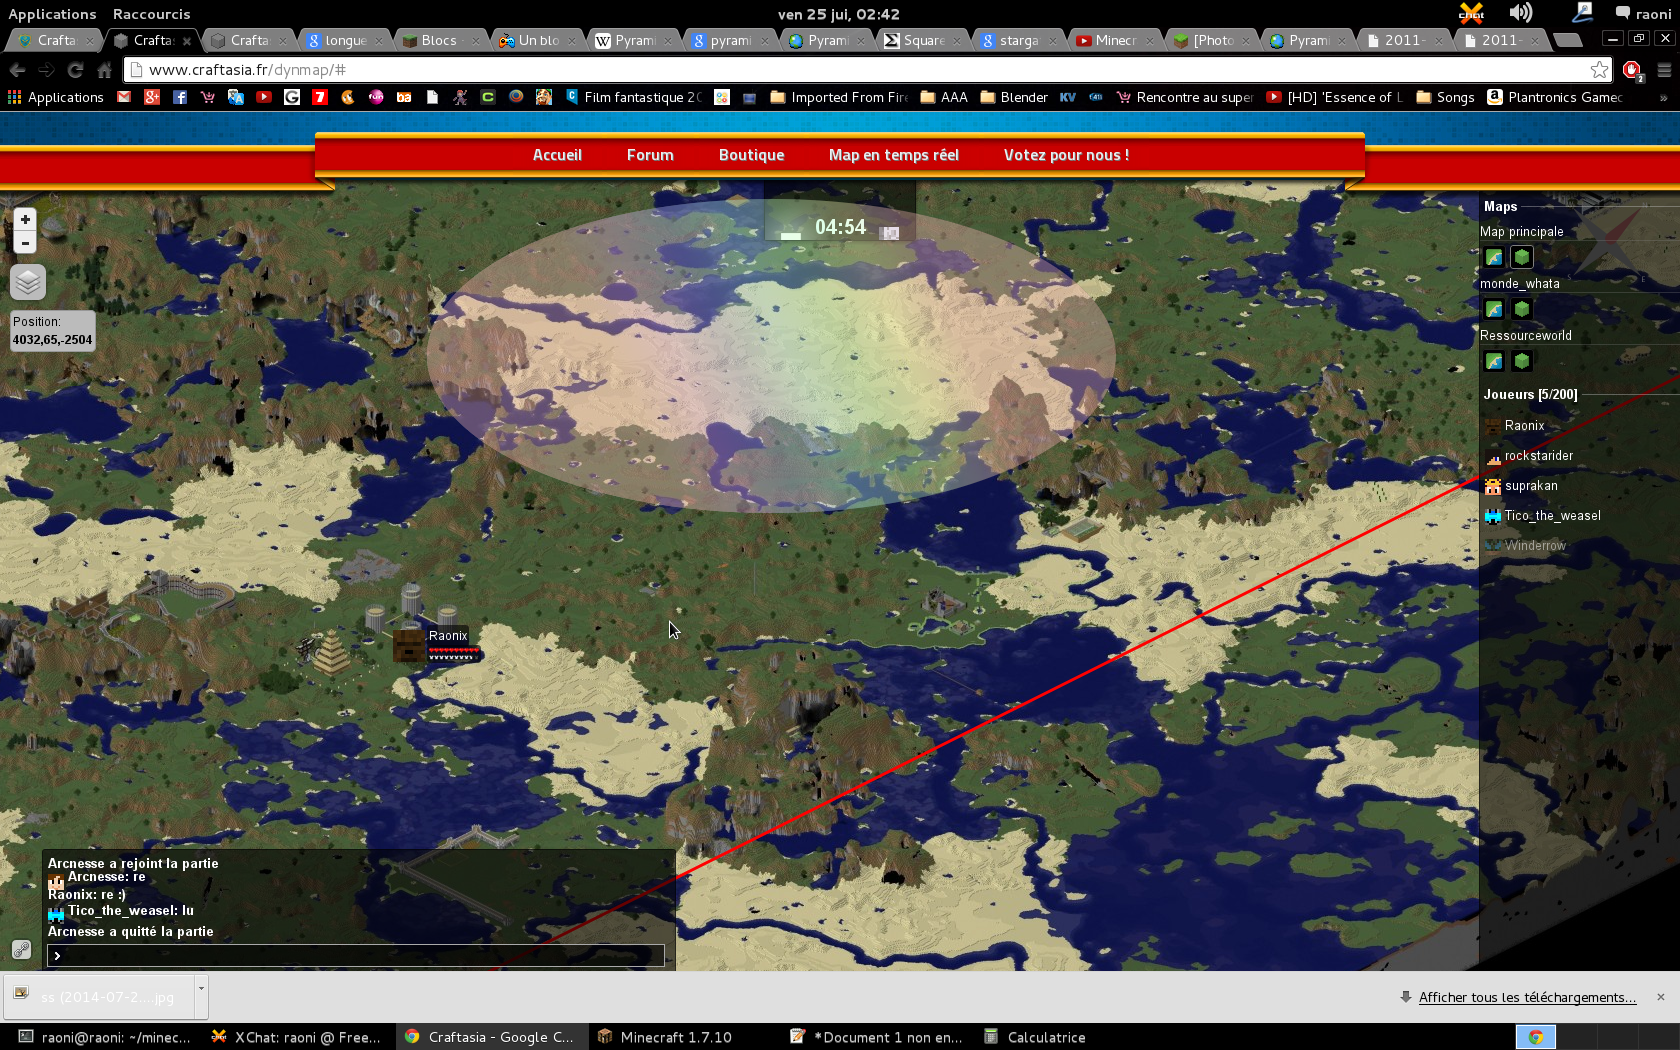Open Applications menu in top panel
The height and width of the screenshot is (1050, 1680).
click(52, 14)
